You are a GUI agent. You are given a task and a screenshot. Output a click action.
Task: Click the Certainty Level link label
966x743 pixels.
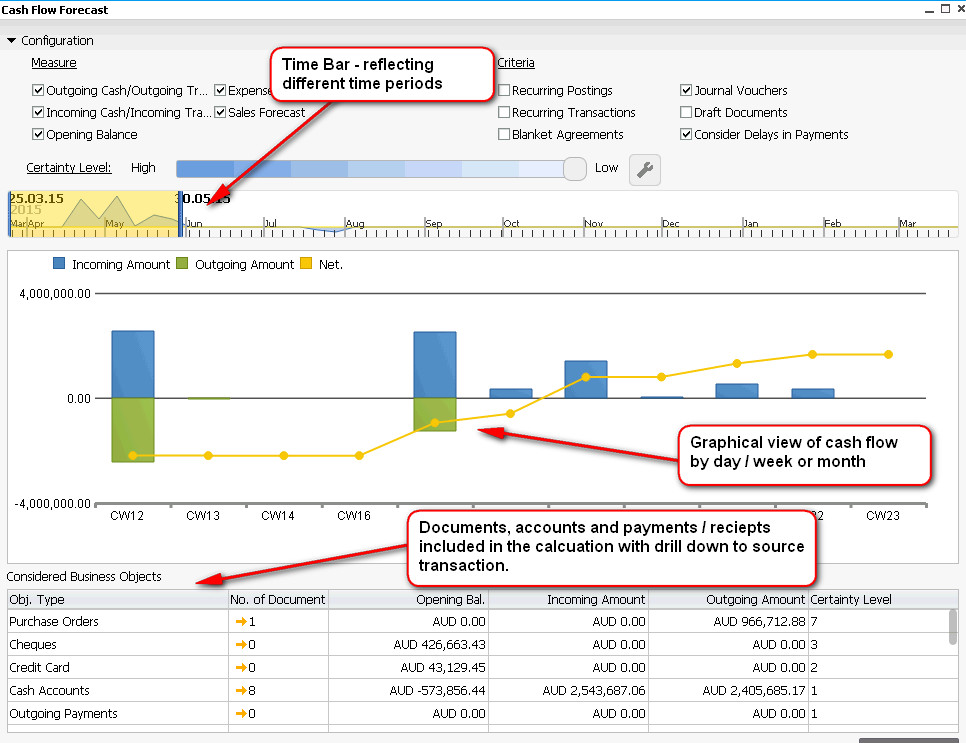pos(69,168)
